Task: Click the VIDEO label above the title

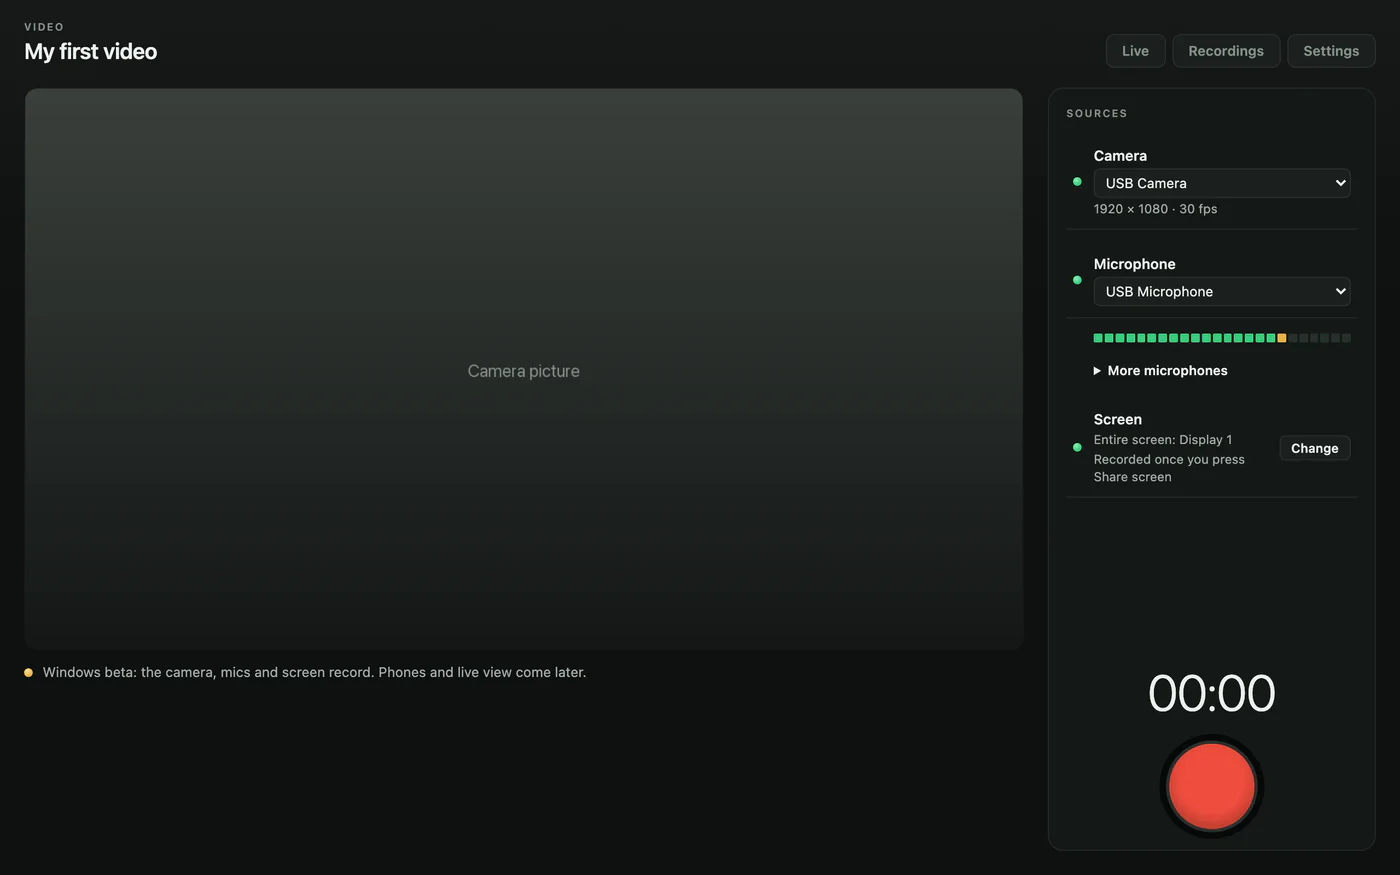Action: [x=44, y=27]
